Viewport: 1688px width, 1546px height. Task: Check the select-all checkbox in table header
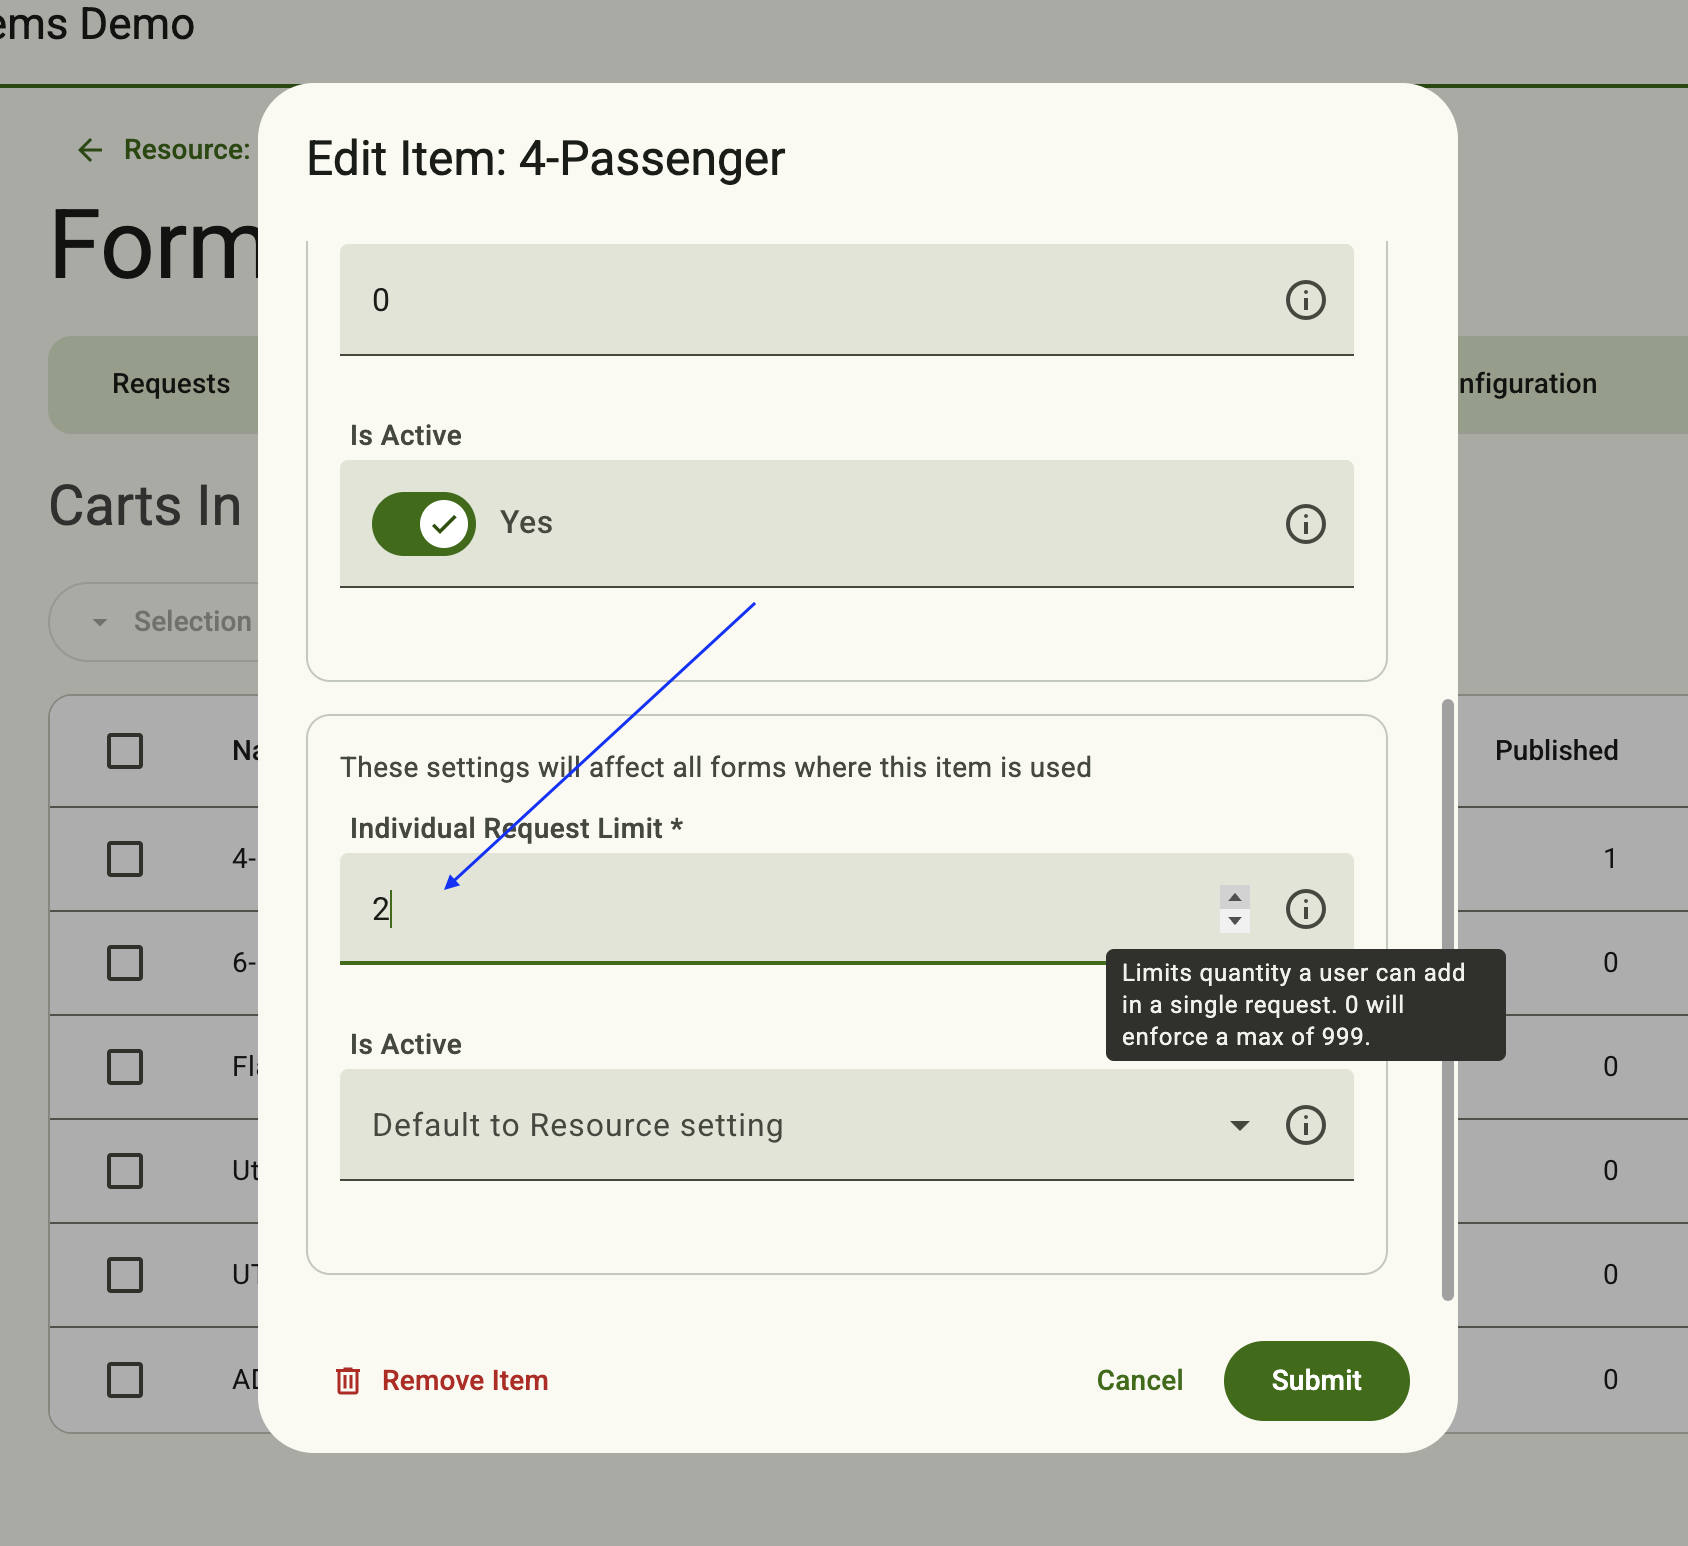(x=125, y=751)
